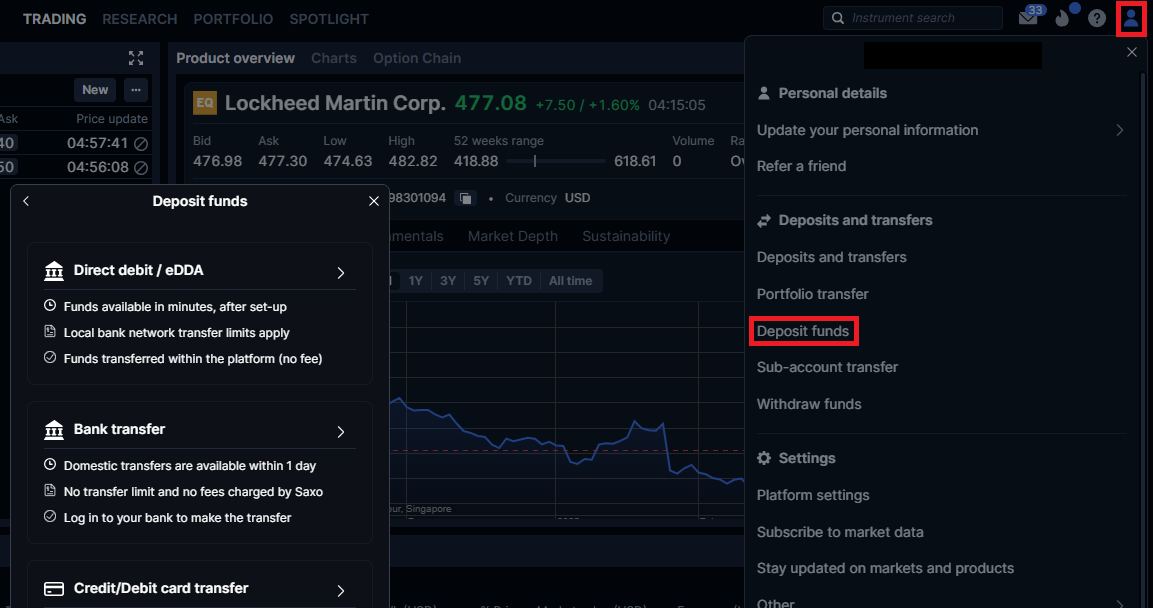This screenshot has height=608, width=1153.
Task: Go to the PORTFOLIO tab
Action: (x=233, y=19)
